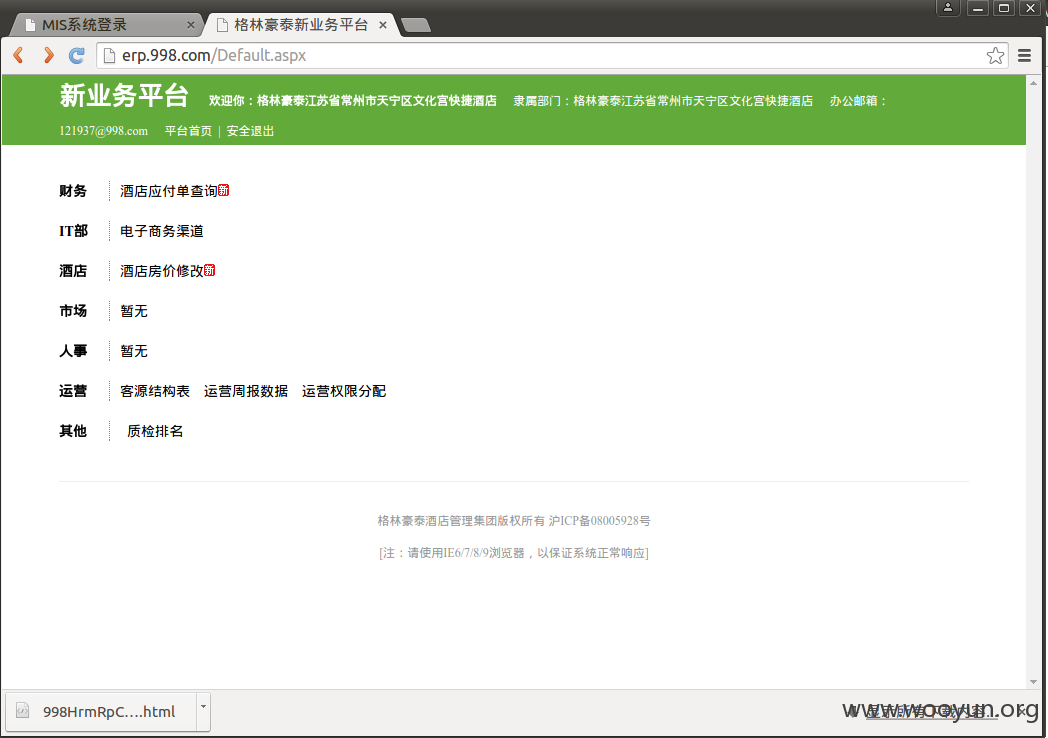Open 运营权限分配 link
This screenshot has width=1048, height=738.
click(x=344, y=391)
